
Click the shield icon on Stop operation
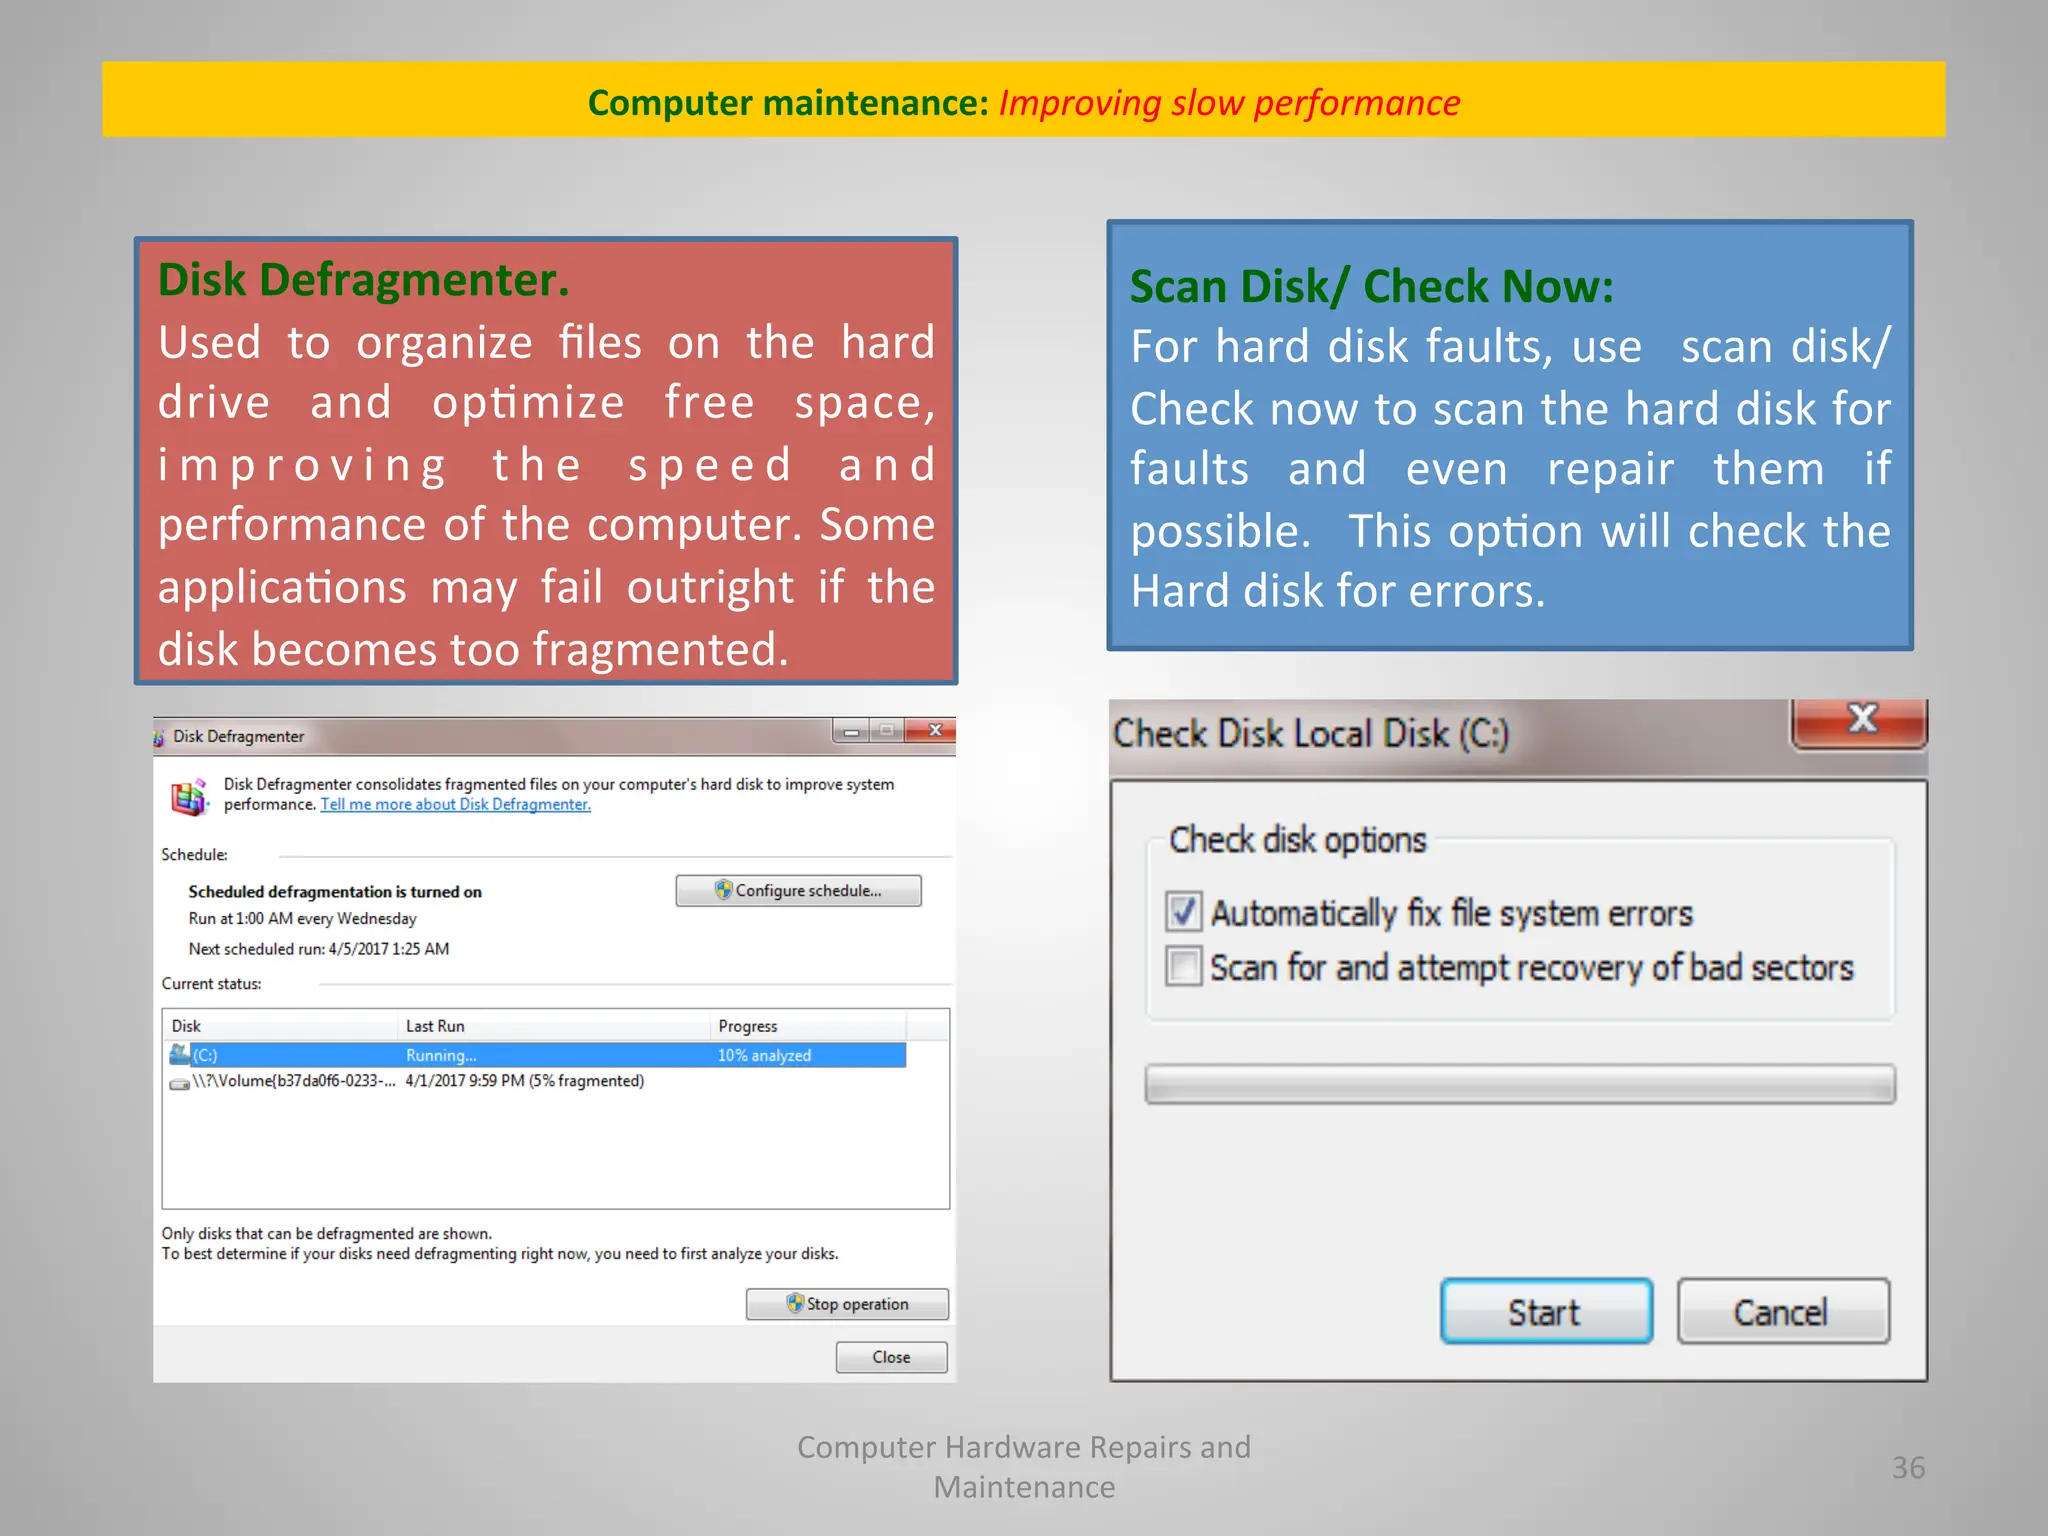point(795,1303)
